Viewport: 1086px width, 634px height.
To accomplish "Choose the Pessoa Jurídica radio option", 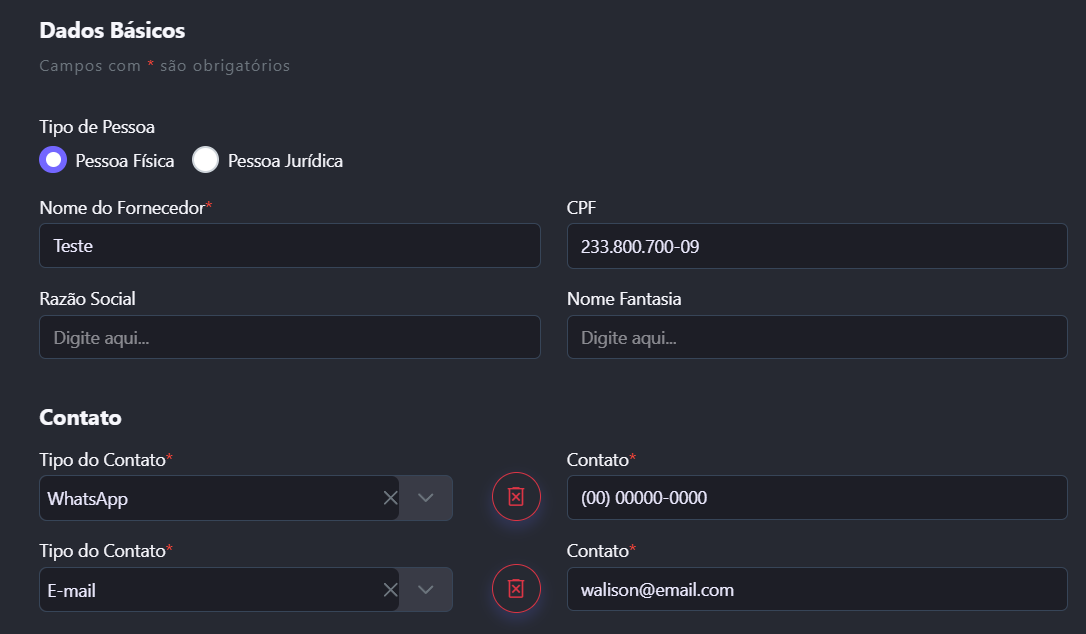I will pyautogui.click(x=206, y=160).
